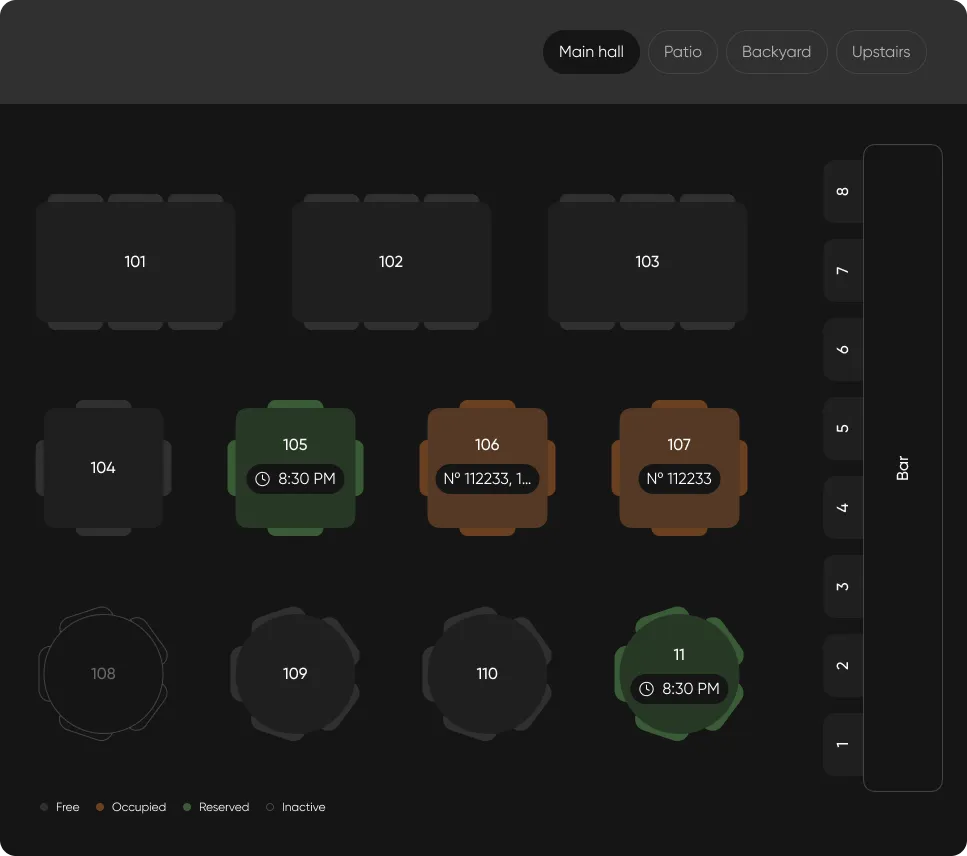The image size is (967, 856).
Task: Click the Bar counter
Action: (903, 468)
